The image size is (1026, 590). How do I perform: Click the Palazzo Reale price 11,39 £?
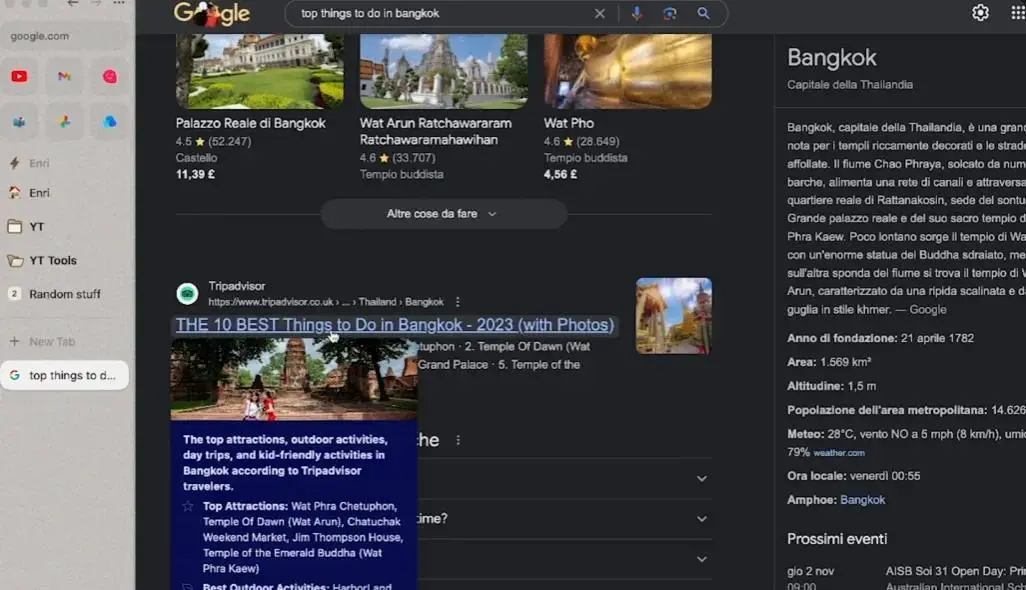coord(195,174)
